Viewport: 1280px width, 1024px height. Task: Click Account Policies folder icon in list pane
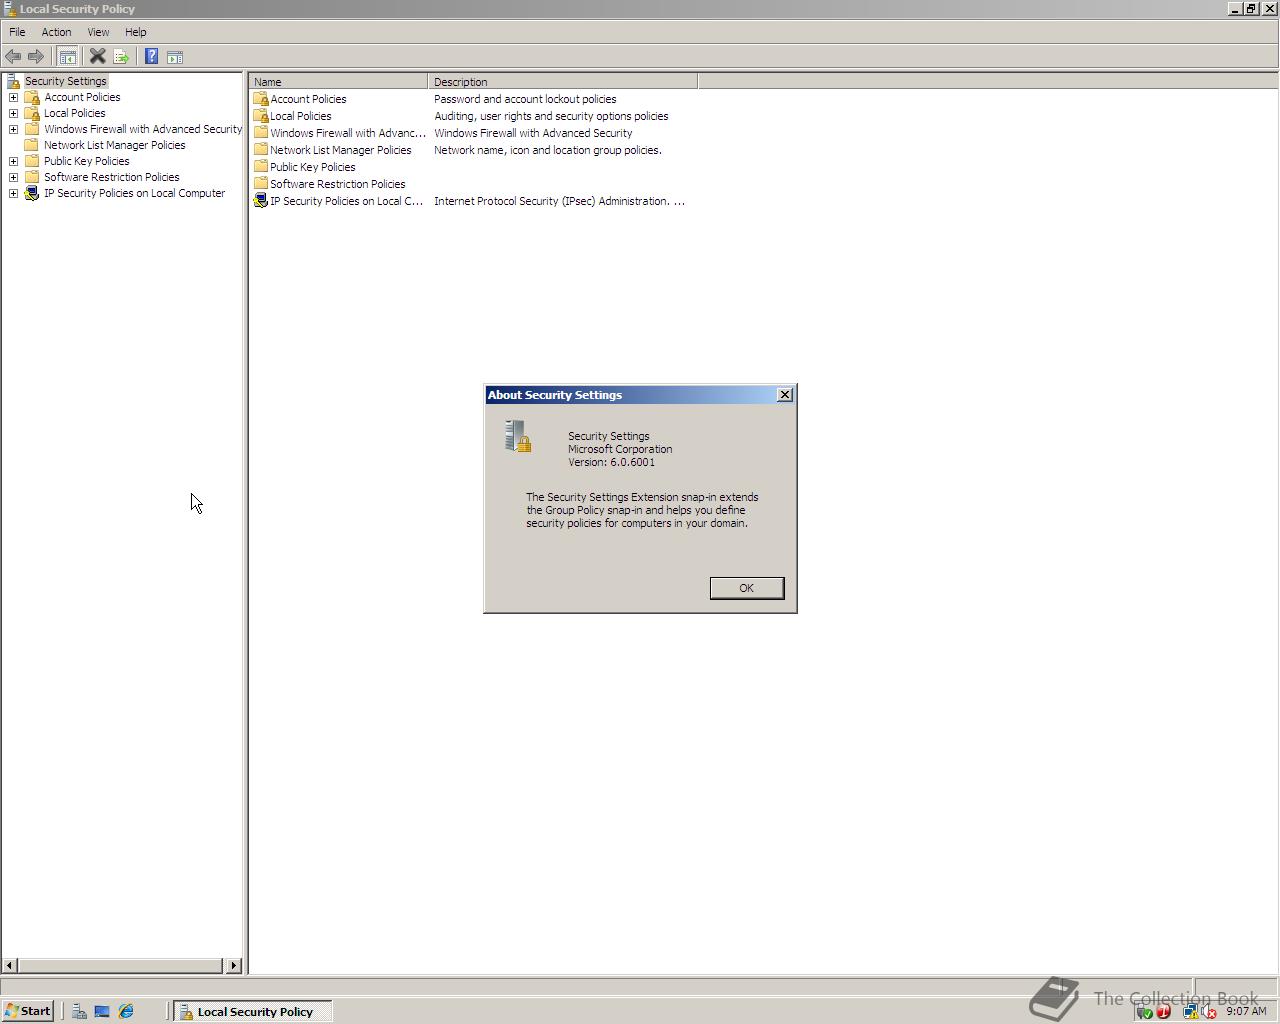pyautogui.click(x=261, y=99)
